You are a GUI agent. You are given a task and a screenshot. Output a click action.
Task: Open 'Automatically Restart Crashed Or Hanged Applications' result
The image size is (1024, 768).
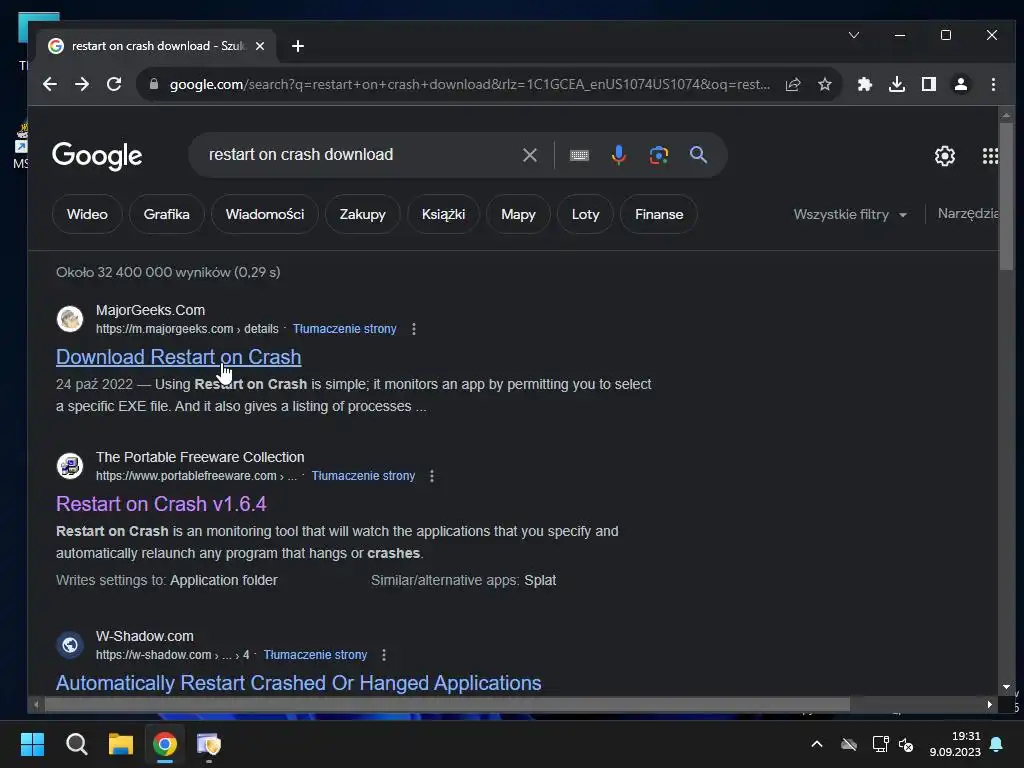tap(298, 683)
